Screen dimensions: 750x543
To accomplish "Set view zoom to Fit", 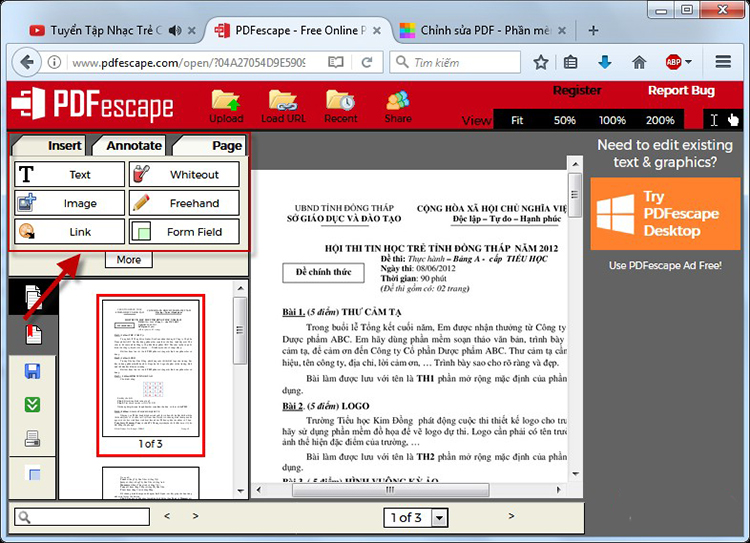I will (517, 120).
